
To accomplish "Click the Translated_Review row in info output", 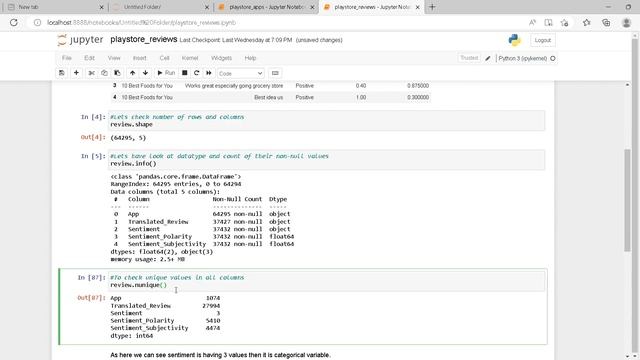I will pos(202,222).
